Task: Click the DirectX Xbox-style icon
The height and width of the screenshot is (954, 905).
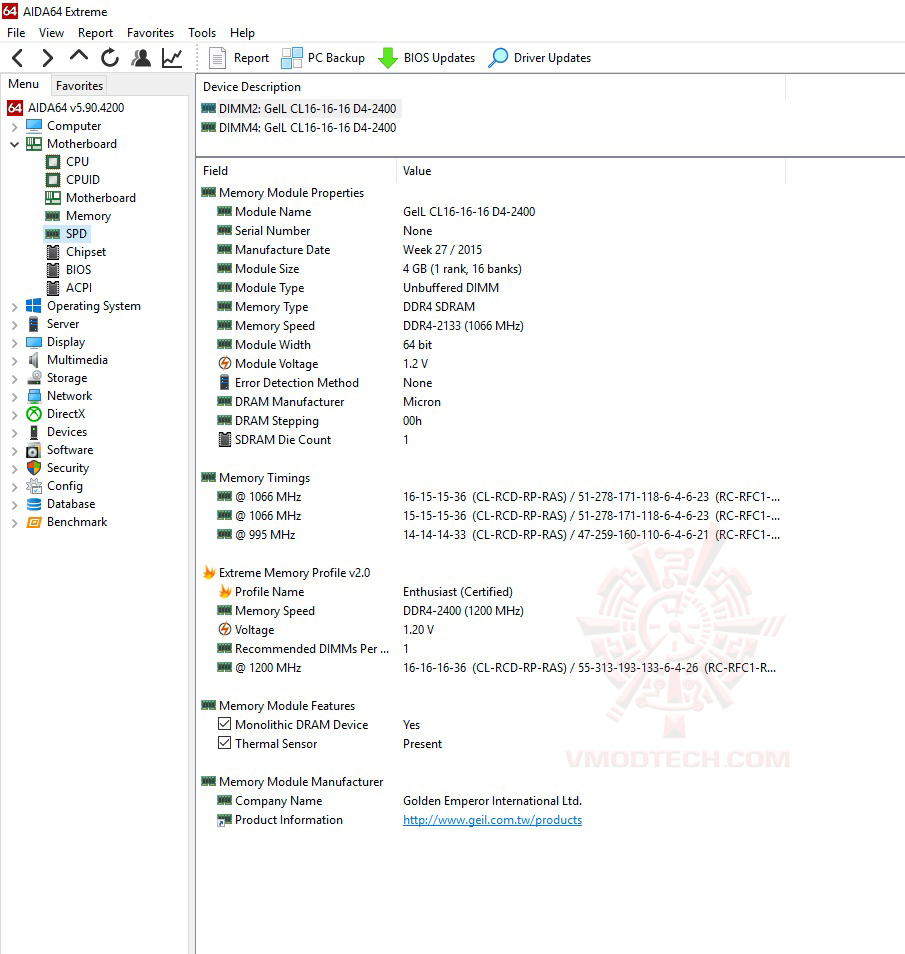Action: 34,414
